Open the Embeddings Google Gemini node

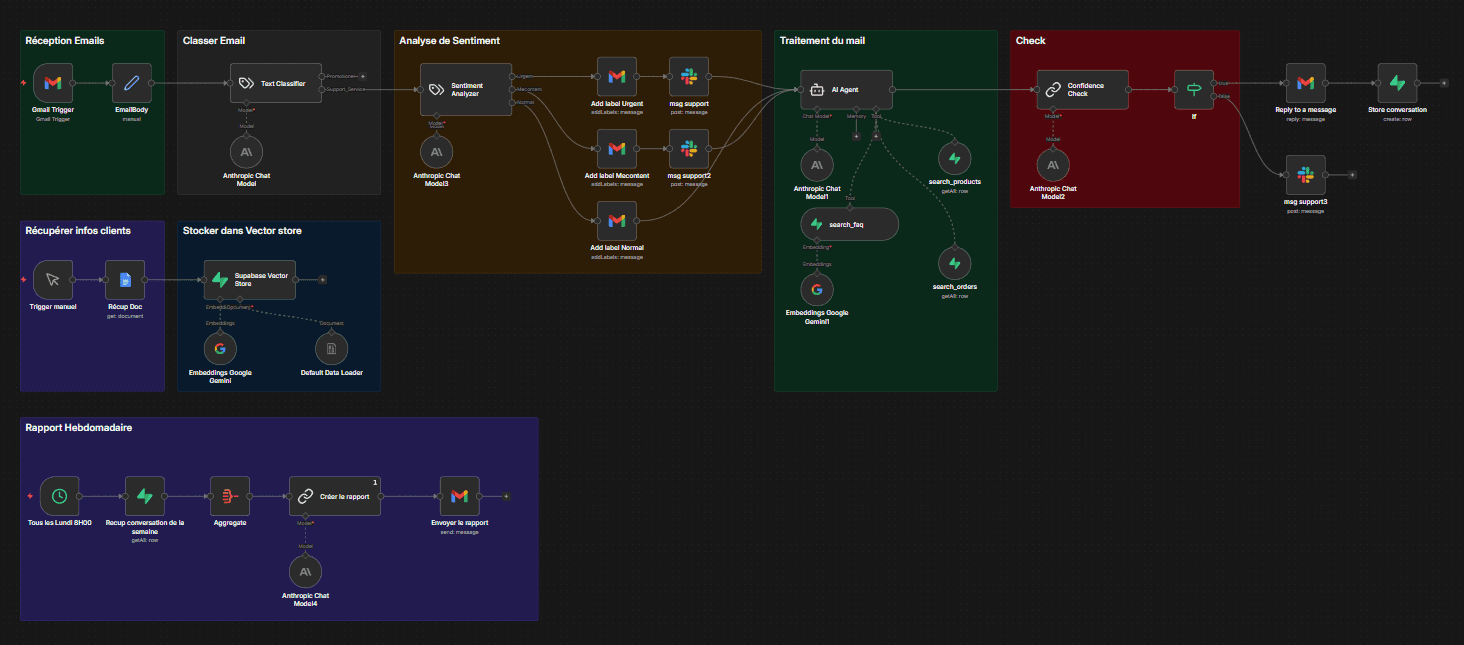click(x=220, y=348)
